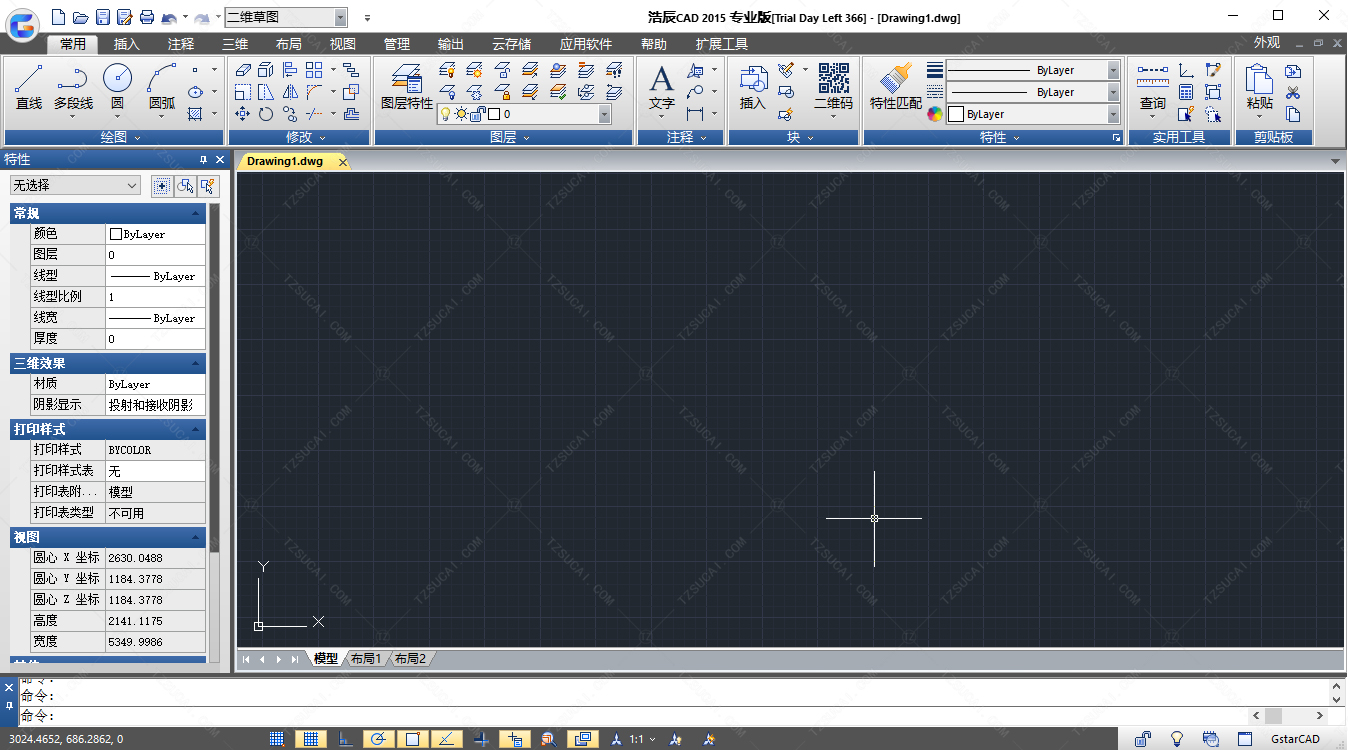1348x750 pixels.
Task: Switch to the 输出 ribbon tab
Action: [x=451, y=44]
